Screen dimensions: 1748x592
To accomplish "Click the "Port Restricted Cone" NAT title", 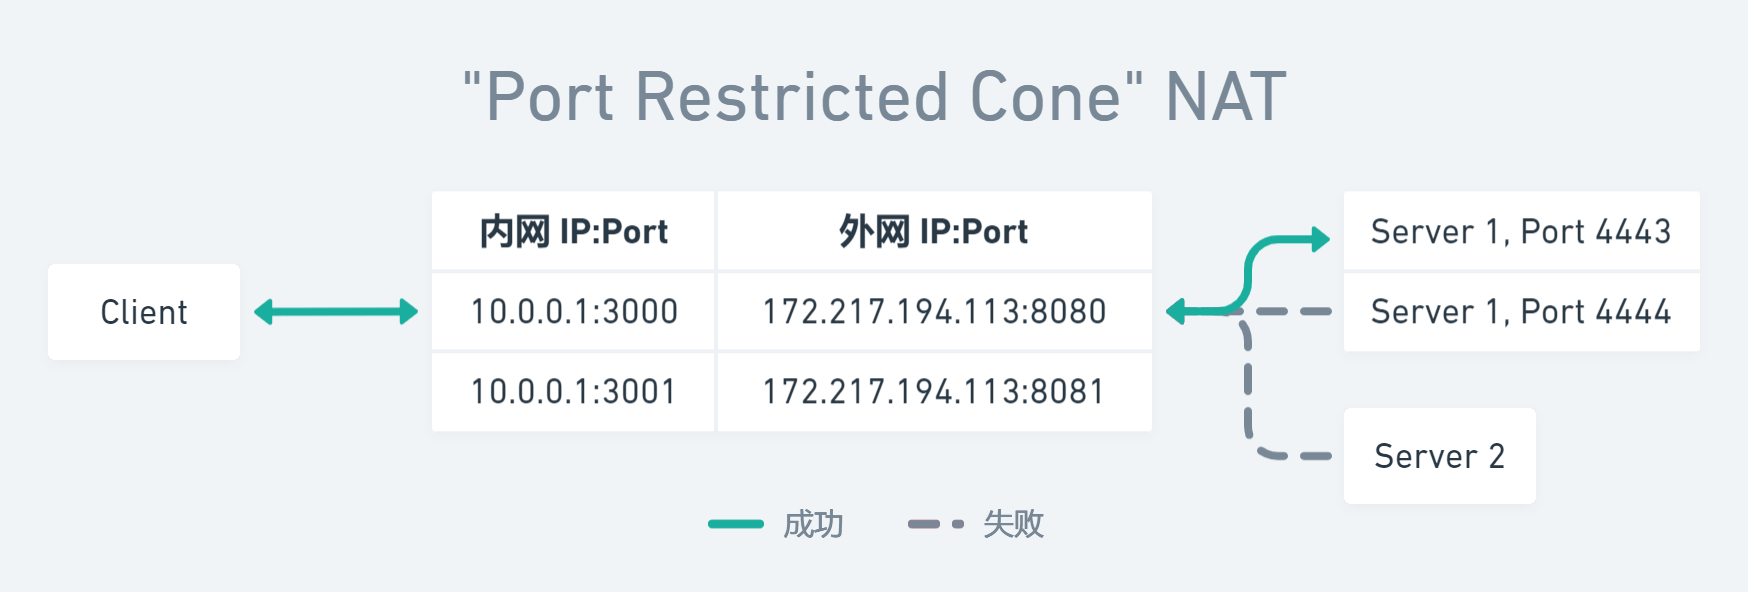I will [874, 97].
